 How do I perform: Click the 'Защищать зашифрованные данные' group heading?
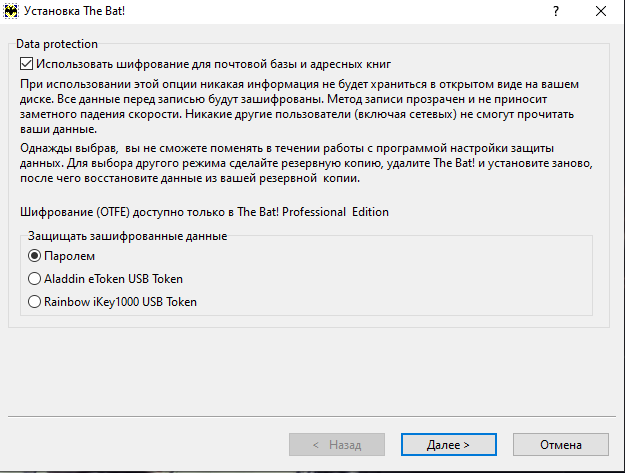coord(128,236)
